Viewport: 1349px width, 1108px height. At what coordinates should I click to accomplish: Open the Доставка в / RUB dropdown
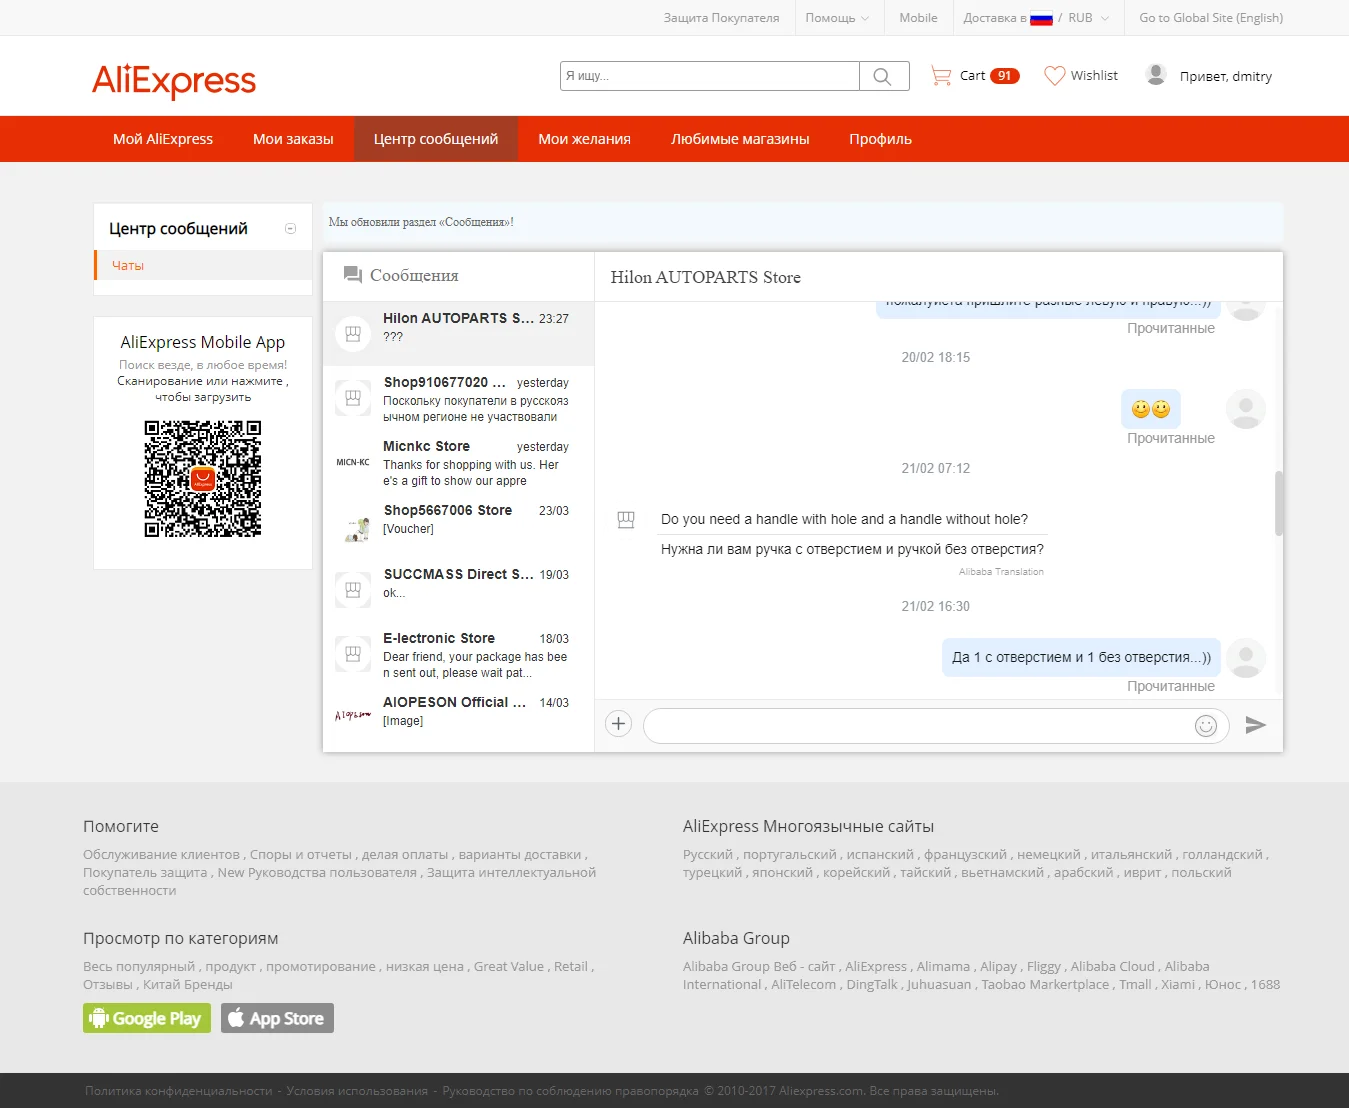point(1036,18)
